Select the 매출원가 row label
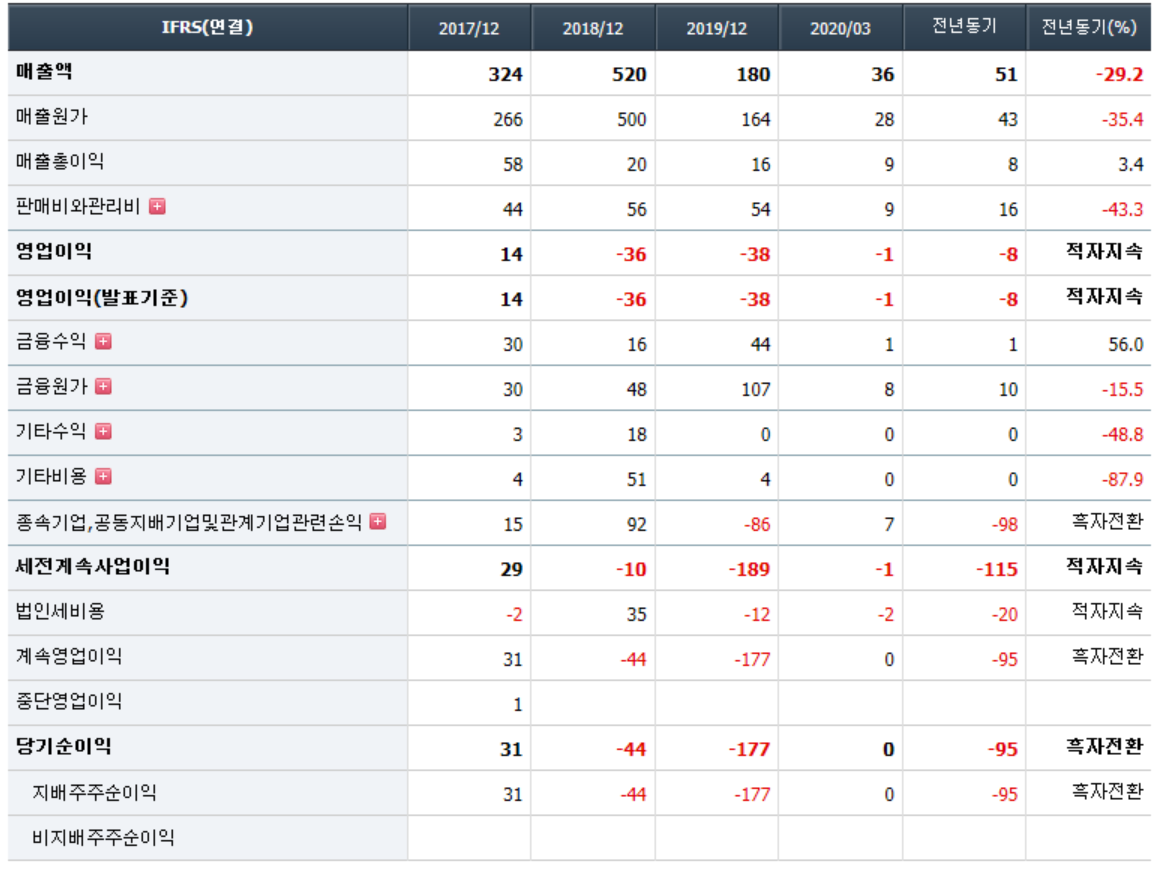The image size is (1168, 876). pyautogui.click(x=51, y=116)
